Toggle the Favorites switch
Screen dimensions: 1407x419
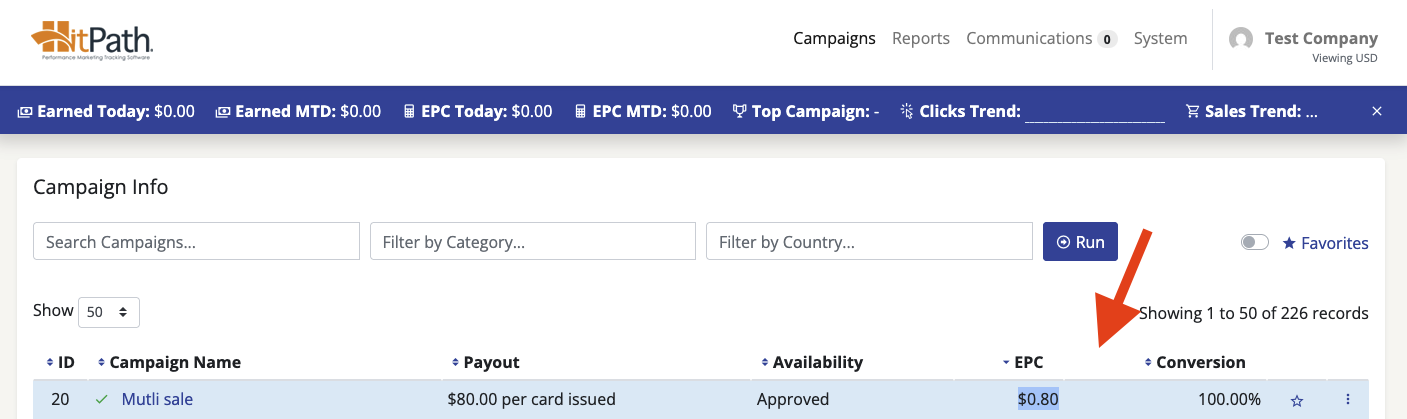click(x=1254, y=242)
